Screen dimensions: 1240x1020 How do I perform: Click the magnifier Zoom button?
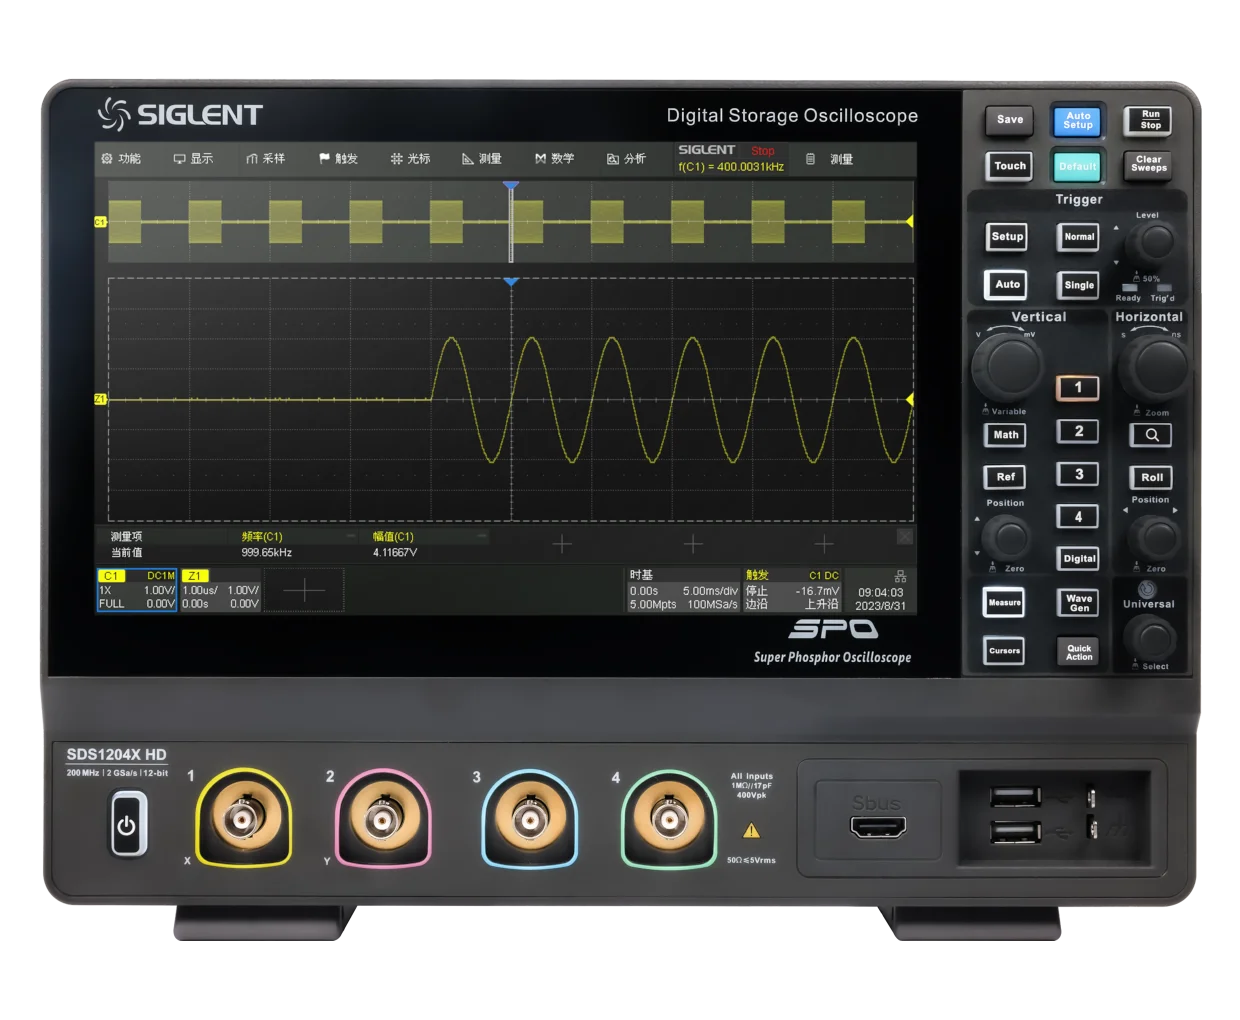pos(1152,435)
